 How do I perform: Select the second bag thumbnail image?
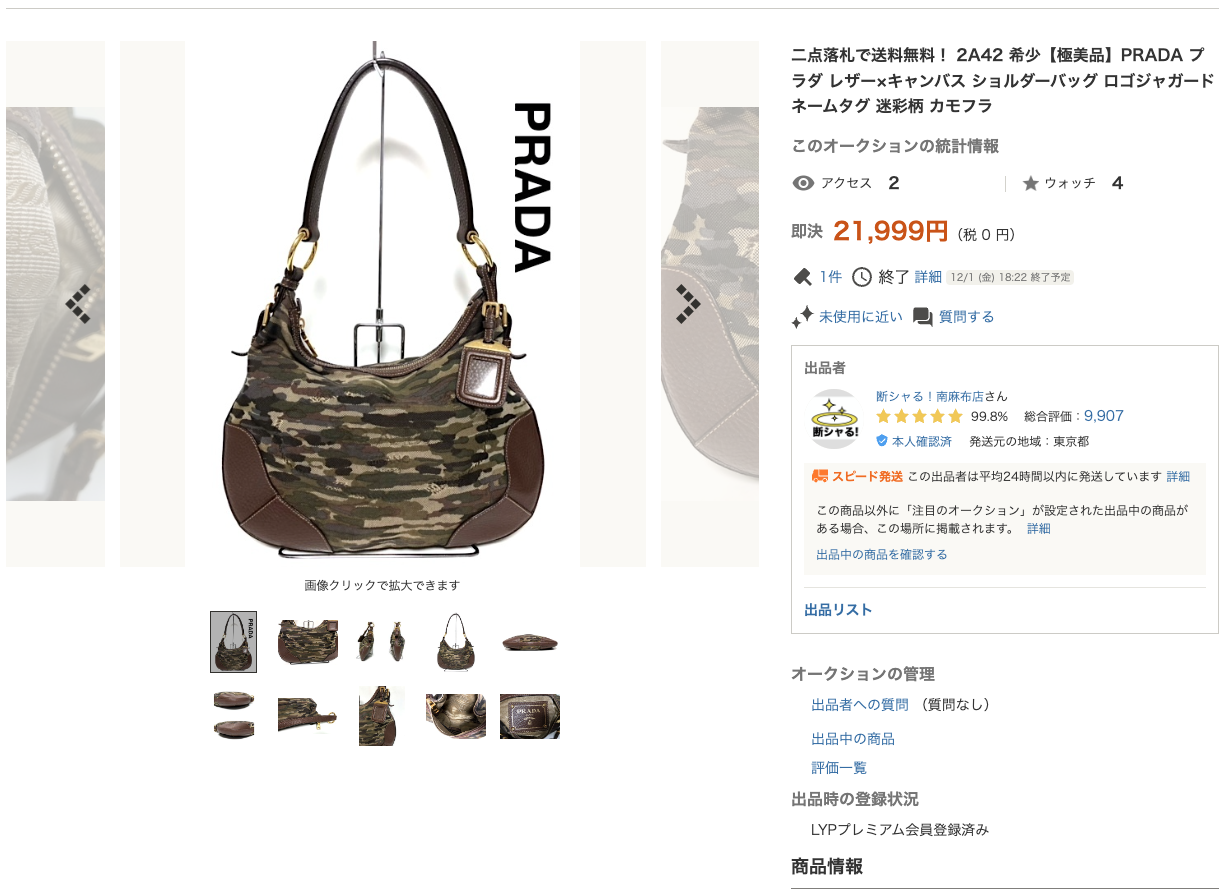tap(307, 641)
